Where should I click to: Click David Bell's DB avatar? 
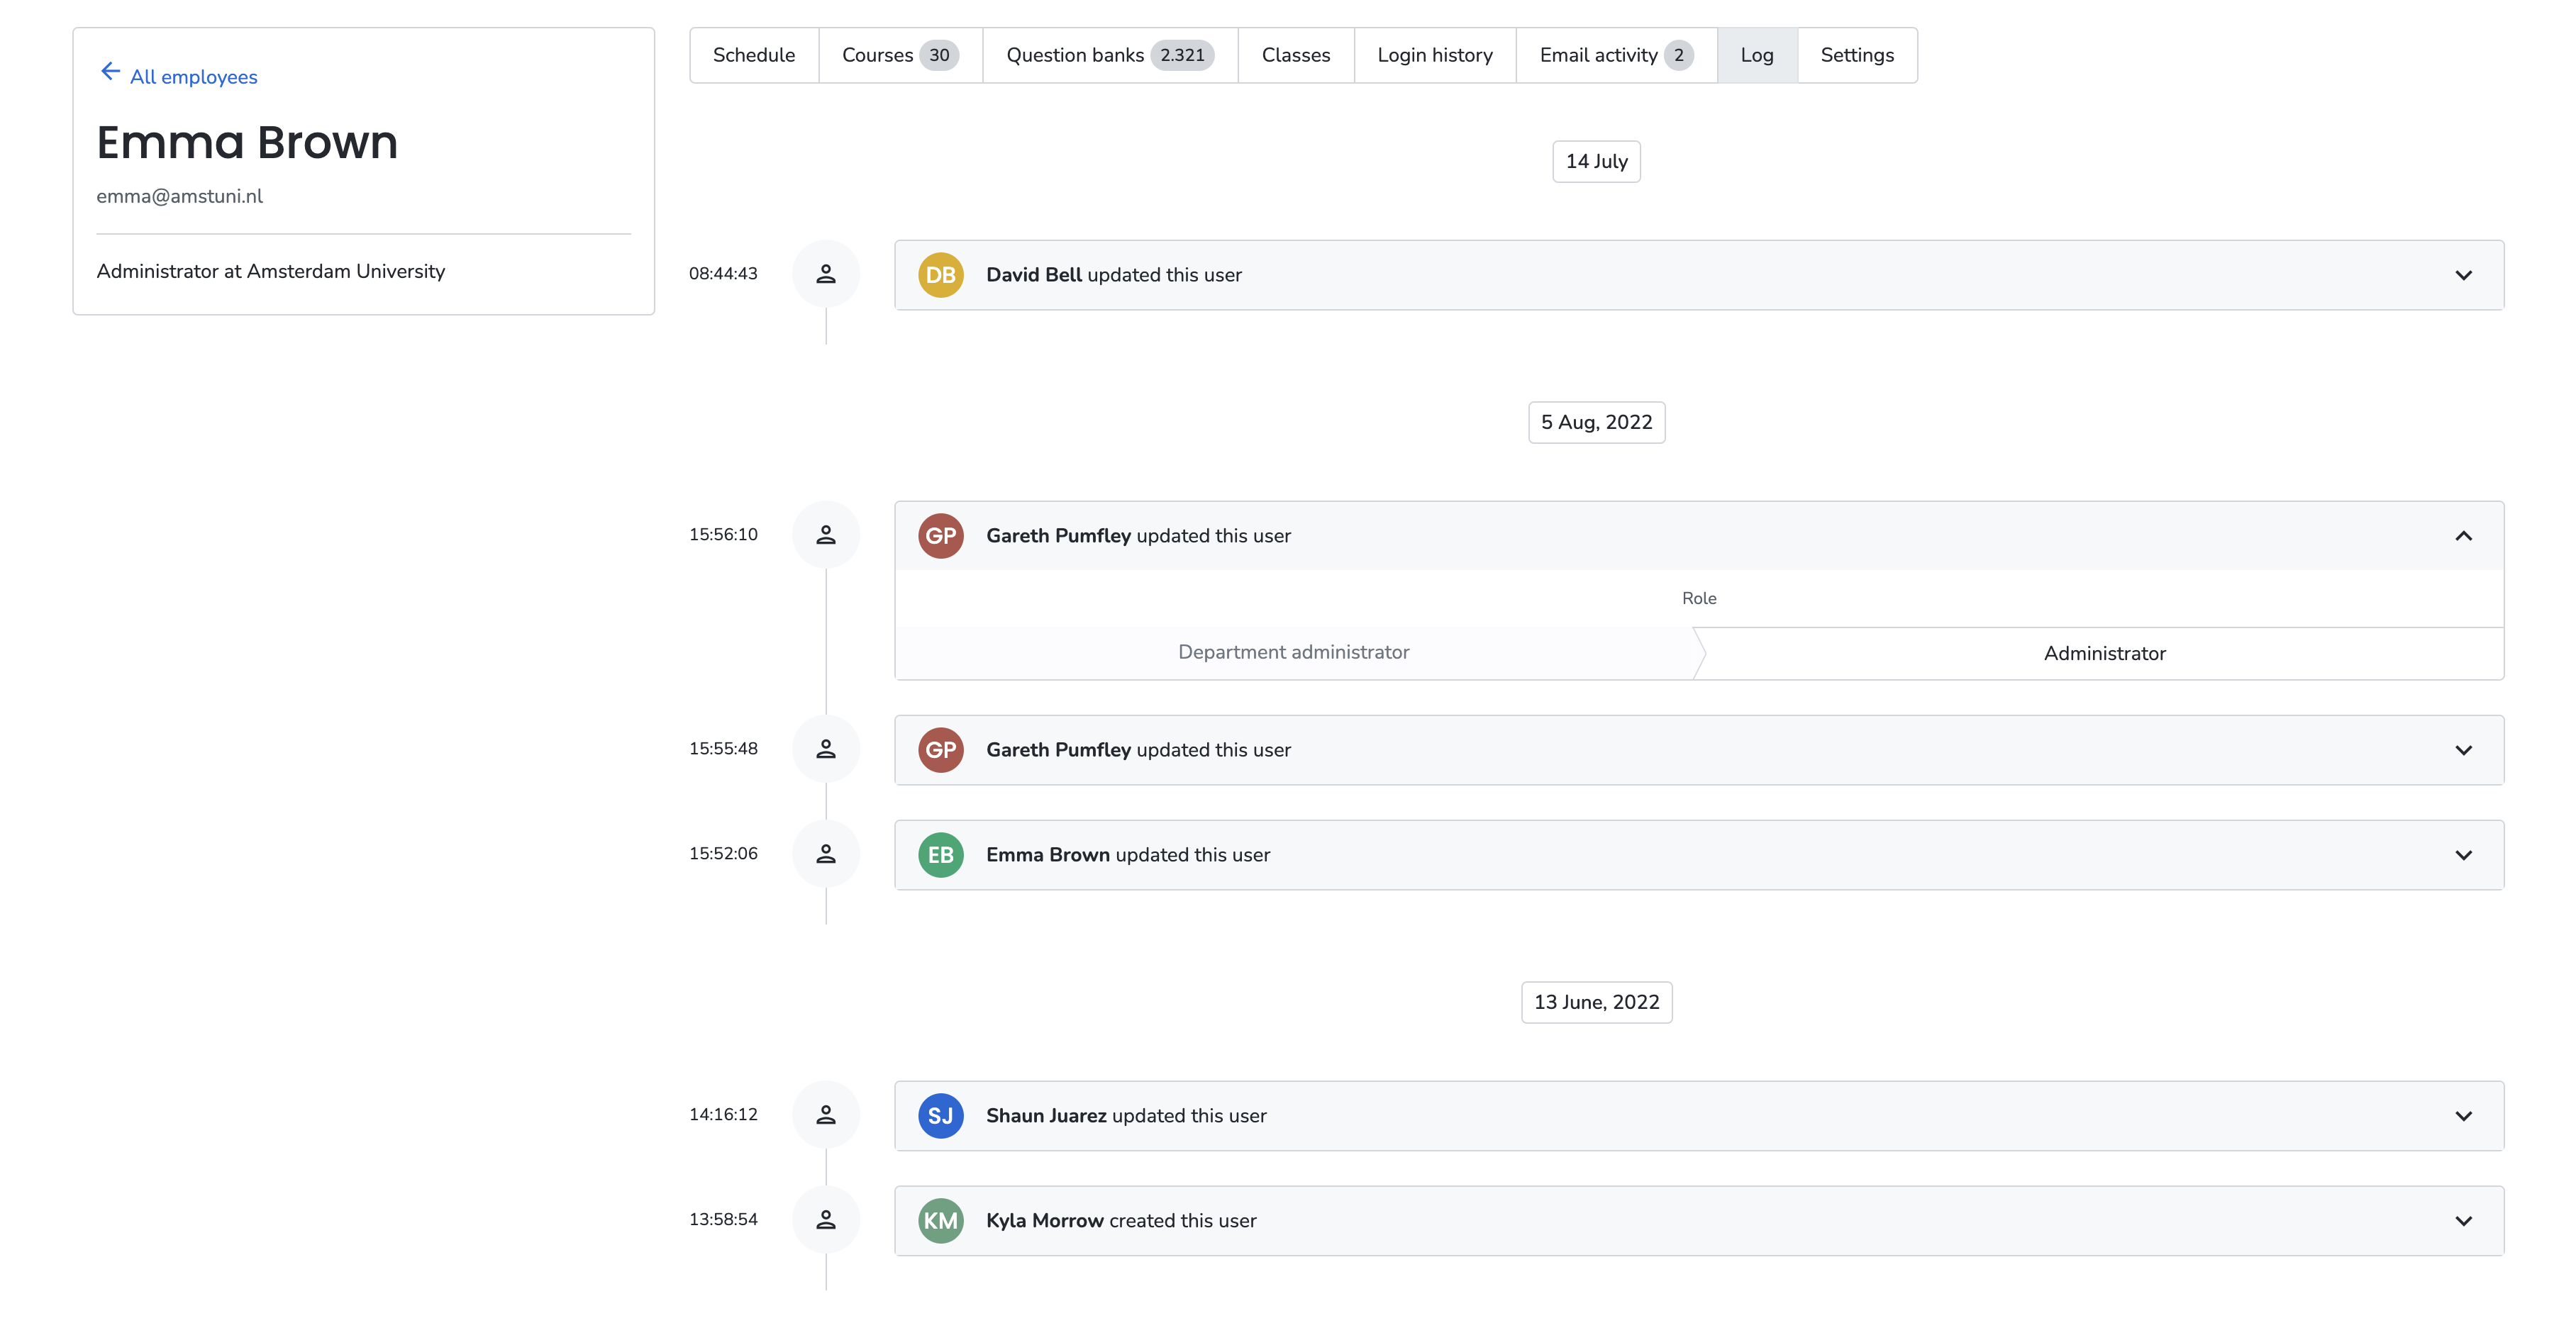point(941,275)
